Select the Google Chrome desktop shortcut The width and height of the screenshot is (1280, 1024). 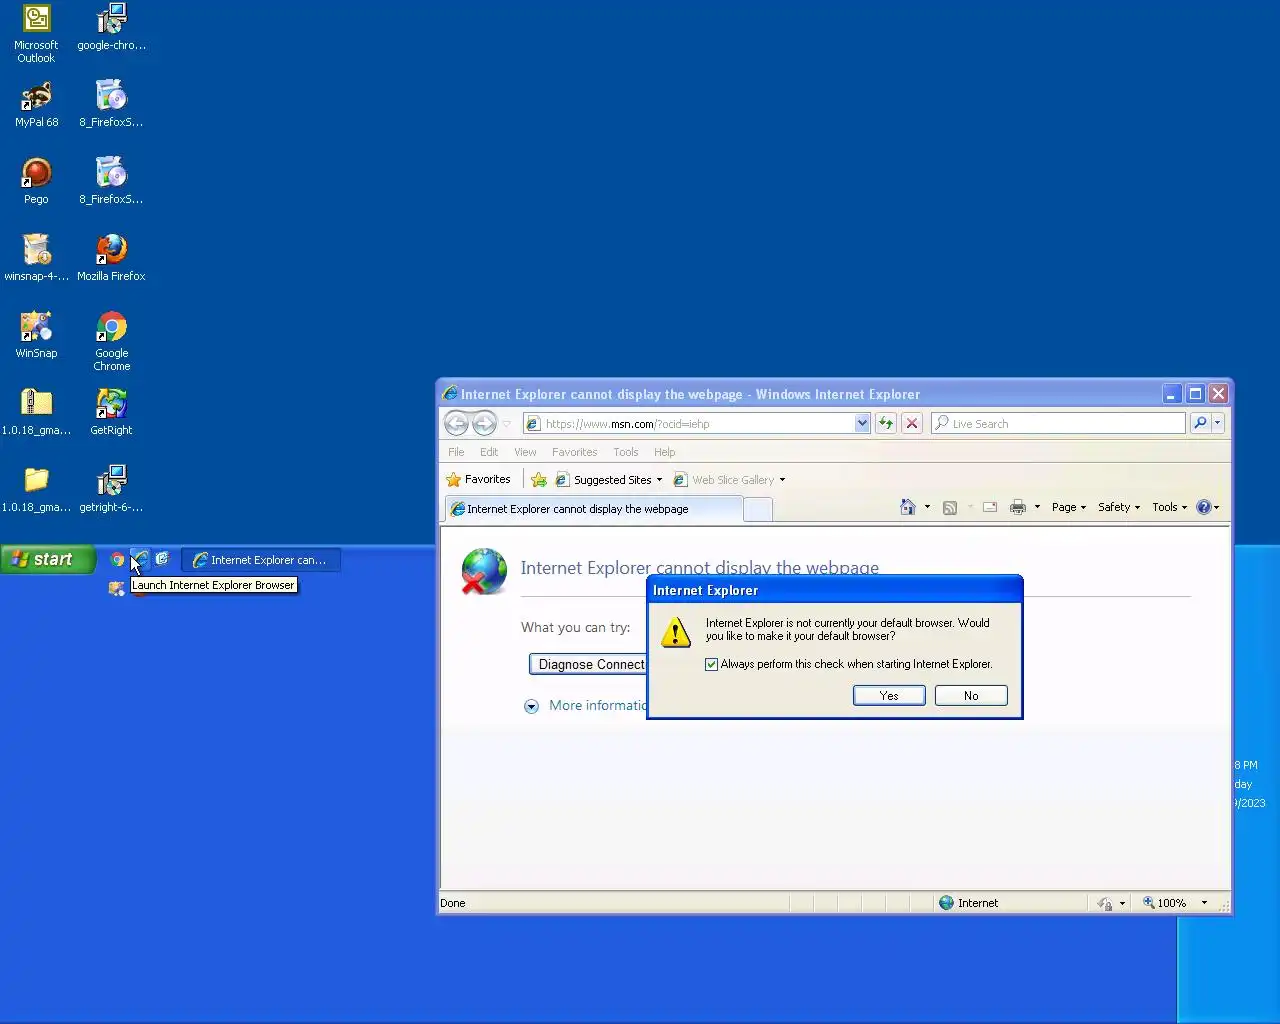[x=111, y=341]
